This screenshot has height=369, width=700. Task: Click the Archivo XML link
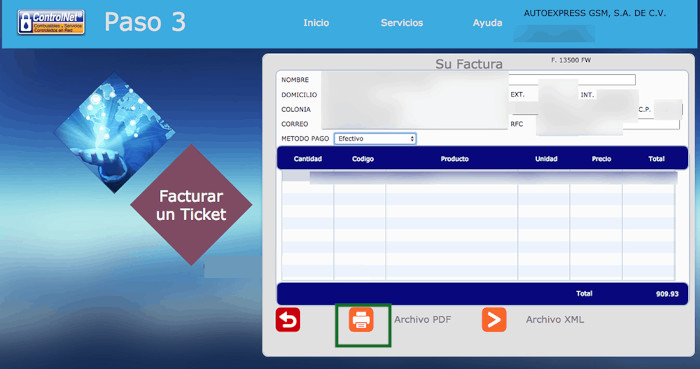coord(554,319)
